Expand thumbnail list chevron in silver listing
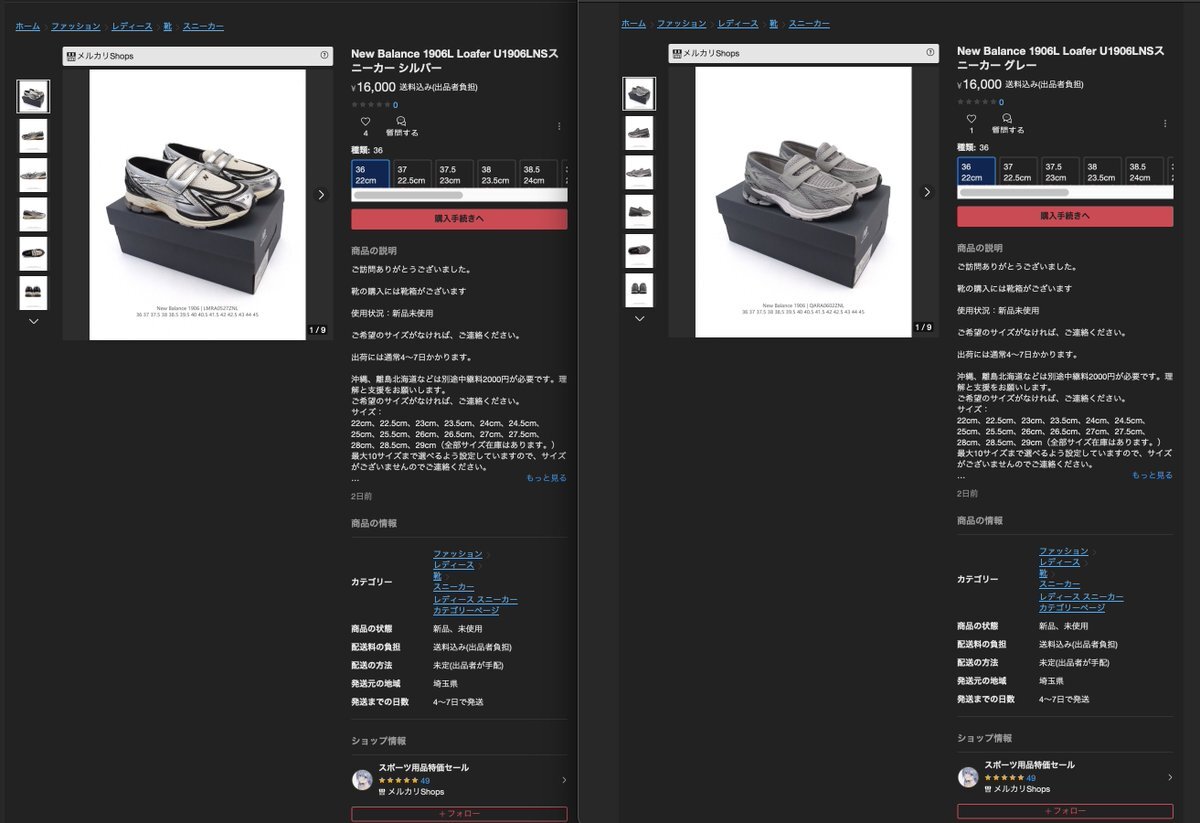The height and width of the screenshot is (823, 1200). pos(33,321)
